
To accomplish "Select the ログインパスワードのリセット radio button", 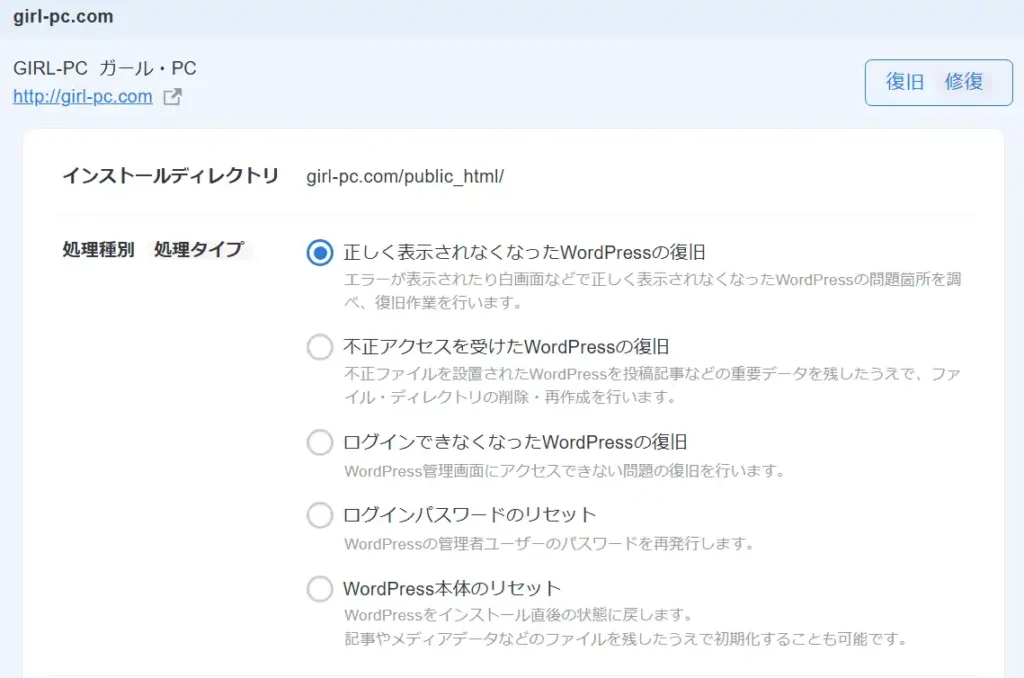I will tap(319, 515).
